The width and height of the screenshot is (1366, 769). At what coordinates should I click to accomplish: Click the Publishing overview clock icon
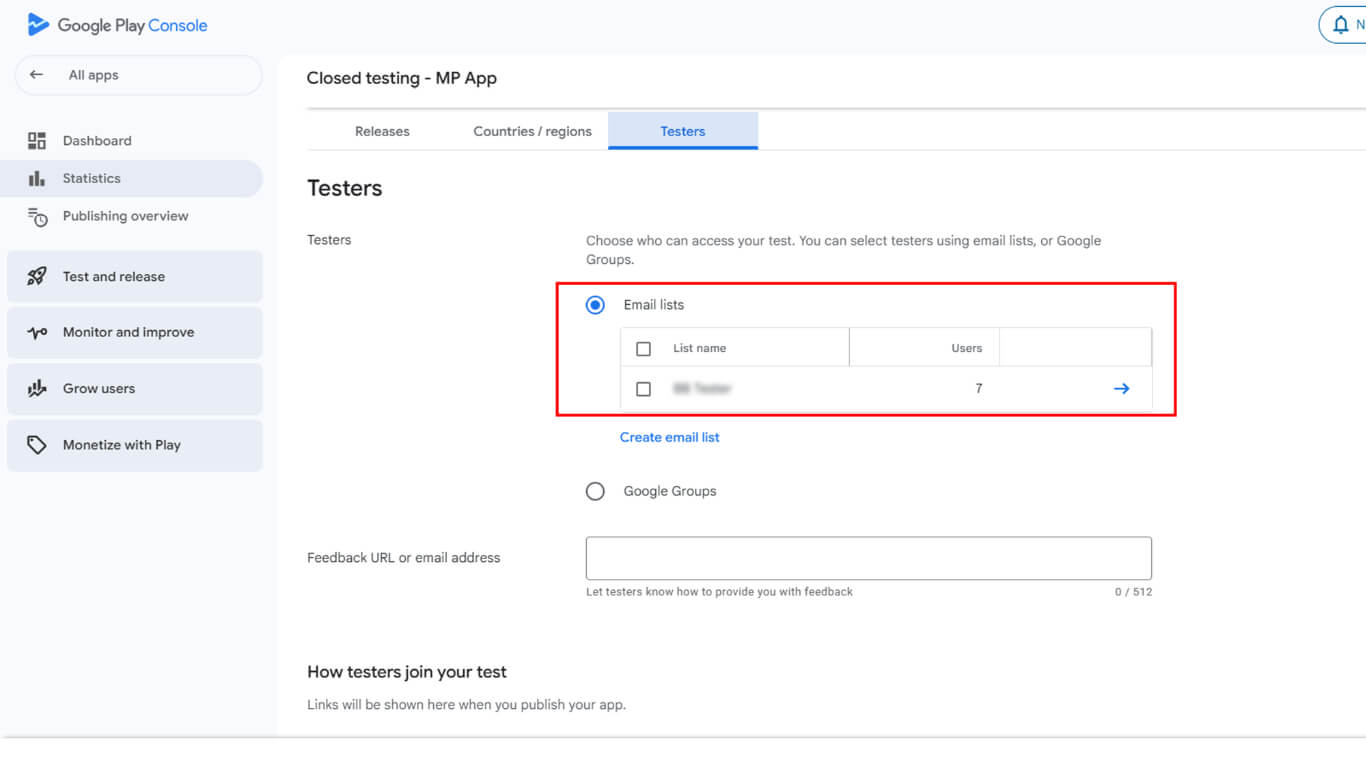(x=37, y=217)
